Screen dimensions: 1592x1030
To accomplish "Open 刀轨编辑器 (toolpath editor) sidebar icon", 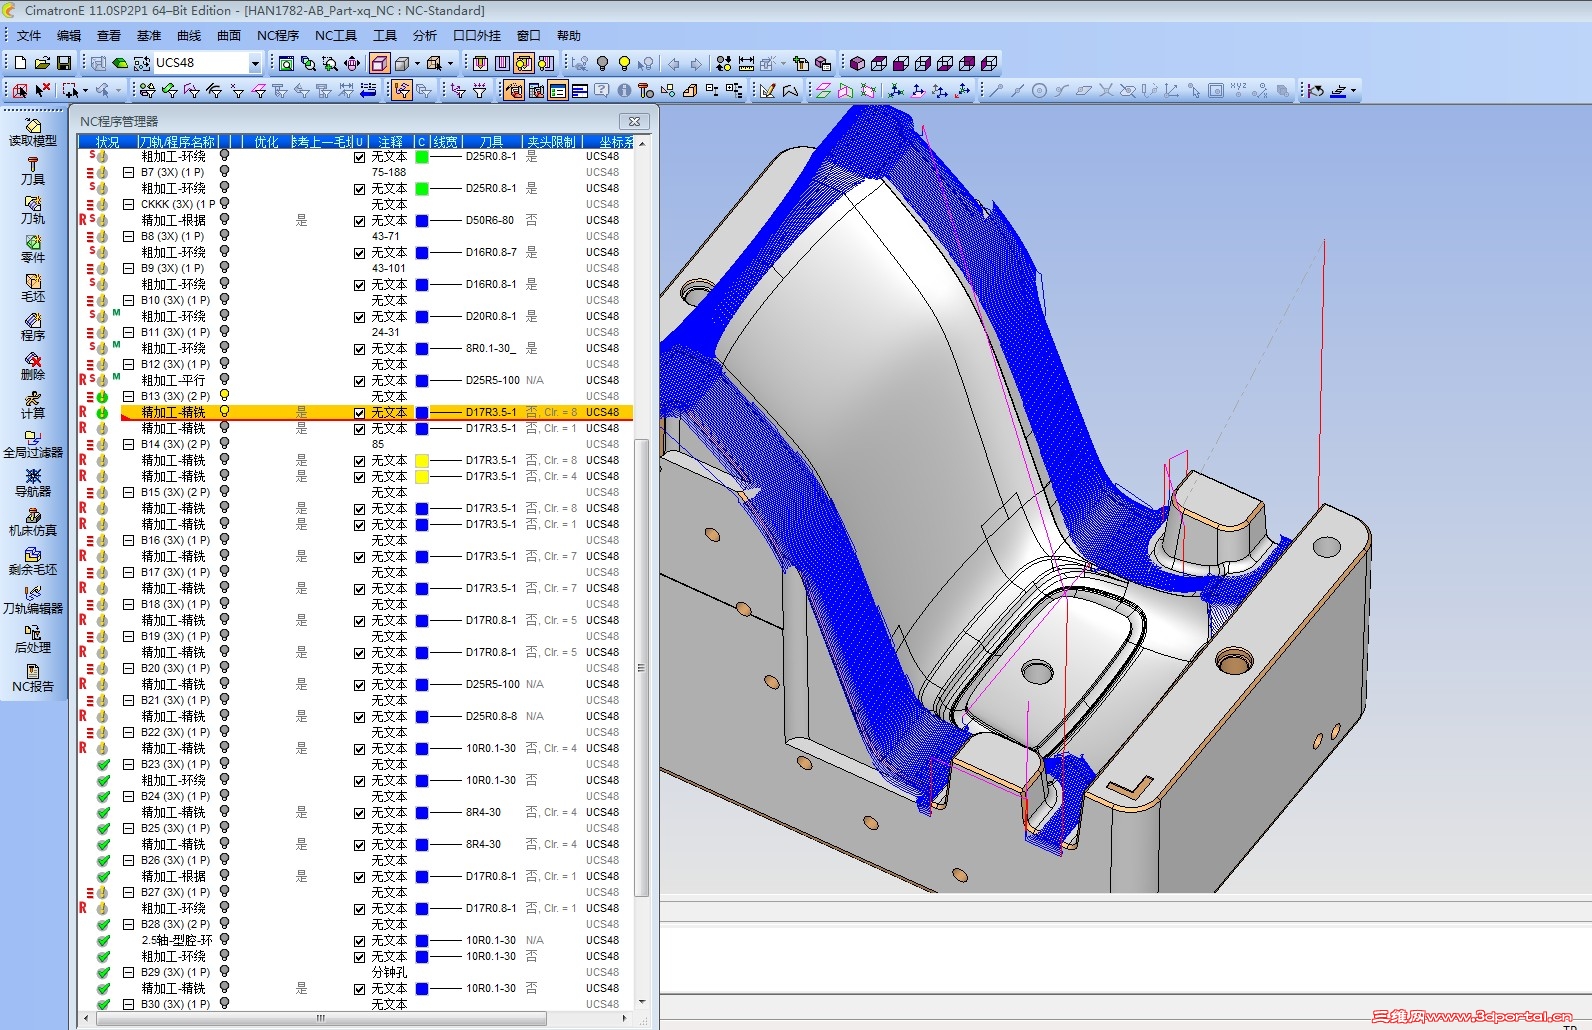I will pyautogui.click(x=33, y=600).
